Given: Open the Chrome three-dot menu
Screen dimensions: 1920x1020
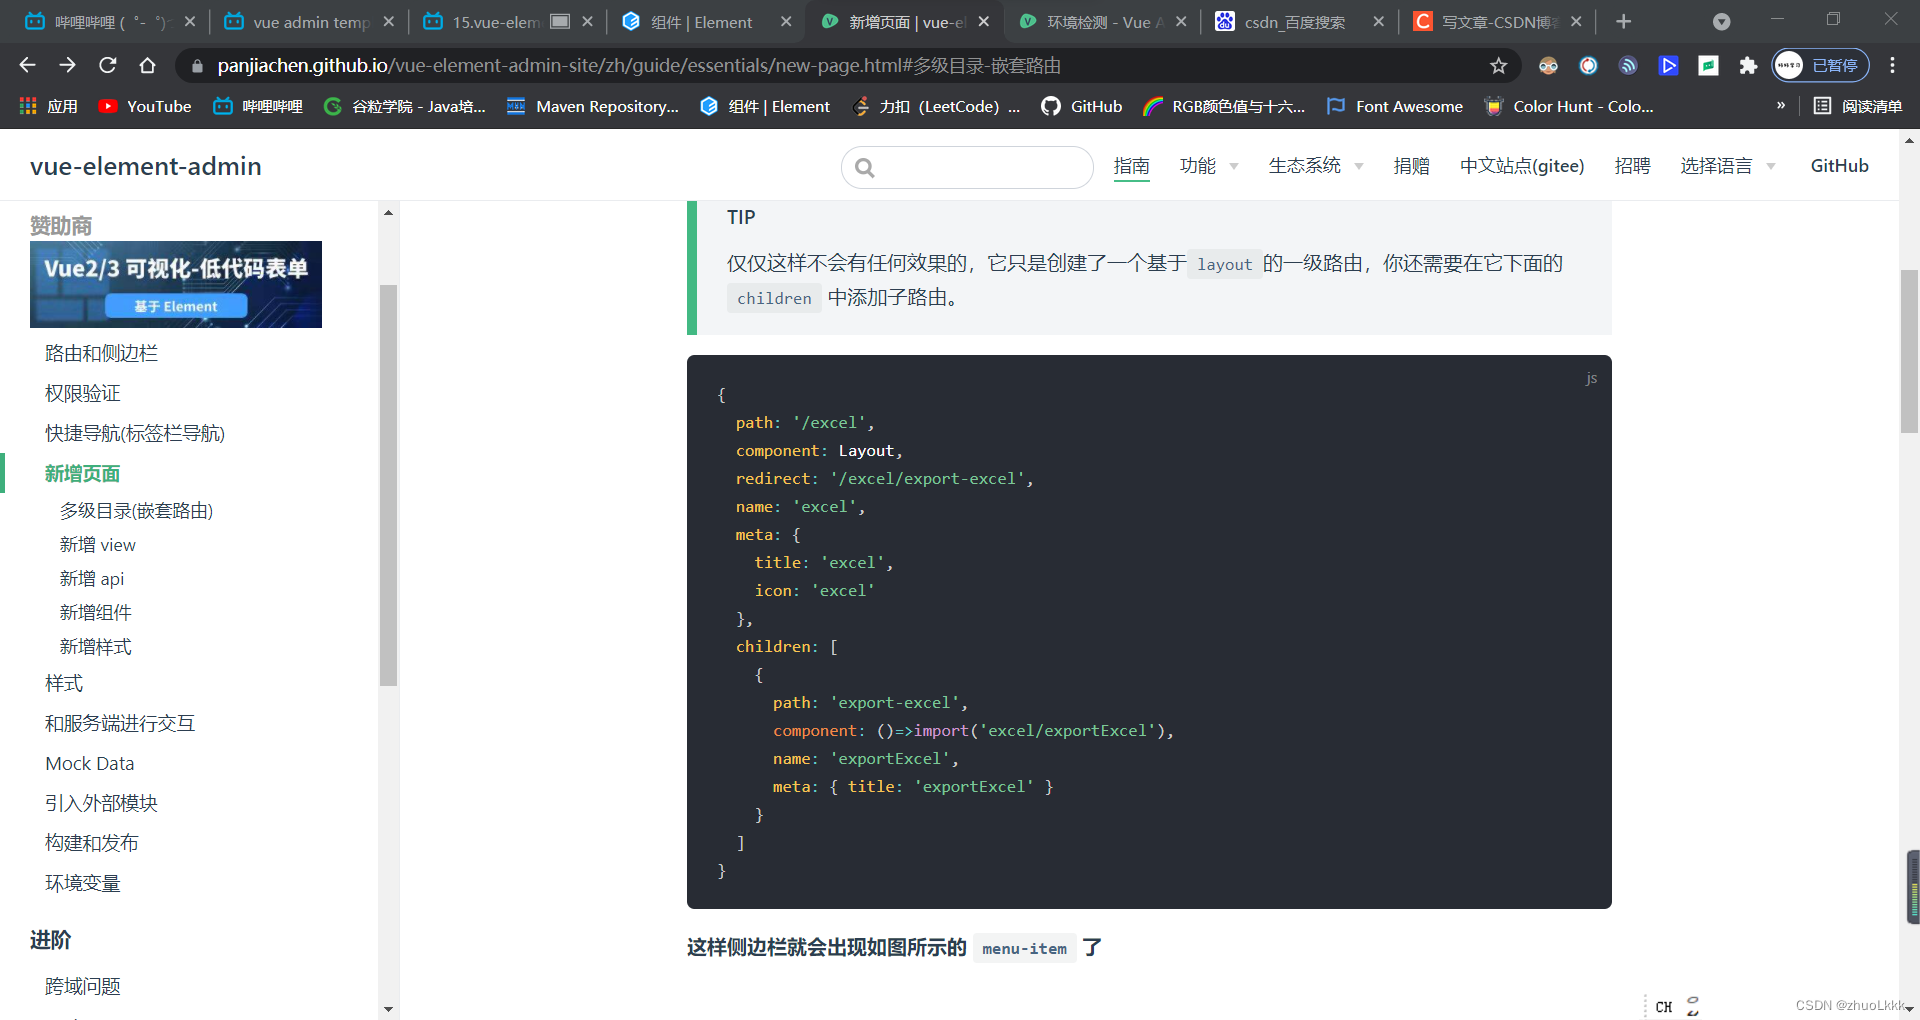Looking at the screenshot, I should click(1892, 65).
